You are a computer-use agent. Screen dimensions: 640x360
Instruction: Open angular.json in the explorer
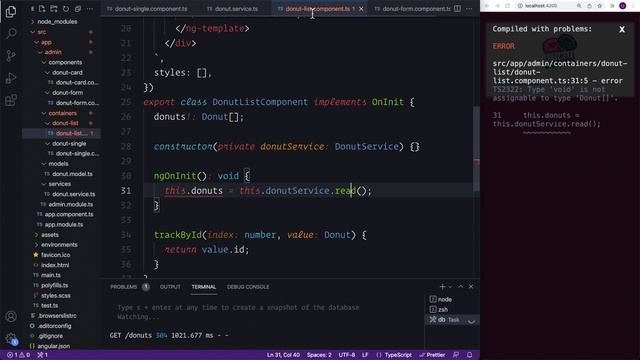point(53,346)
